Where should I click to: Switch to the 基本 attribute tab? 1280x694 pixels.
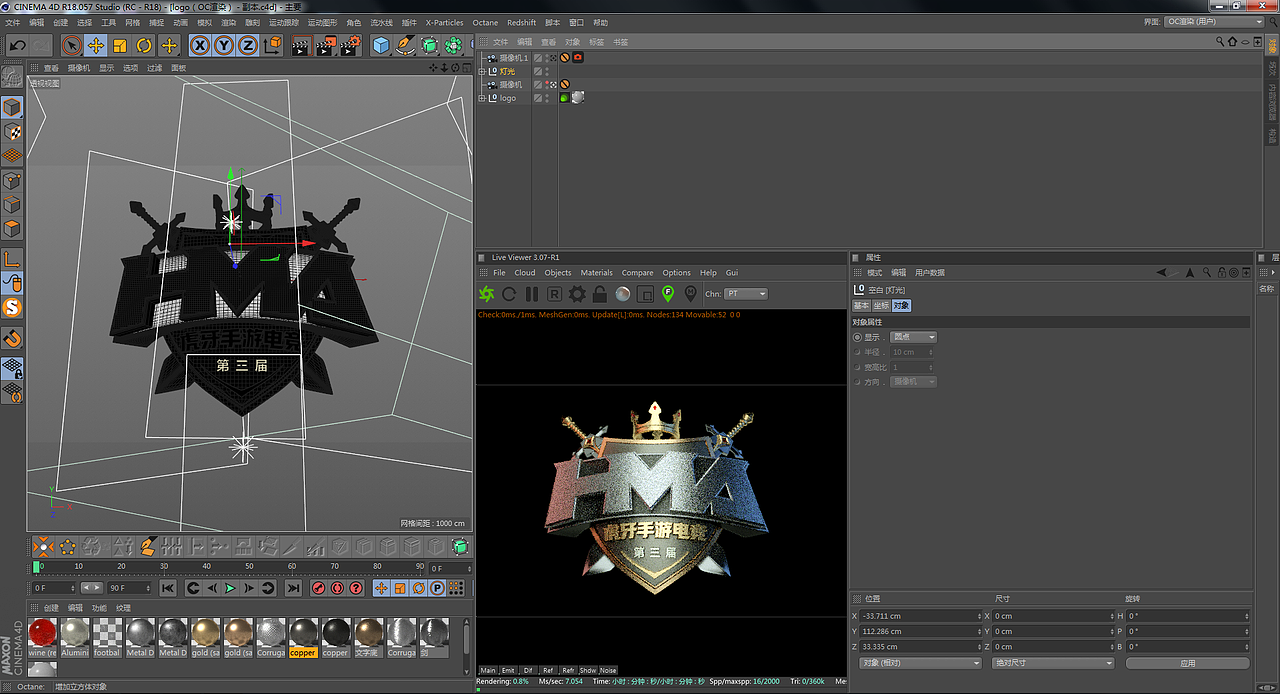pos(861,306)
